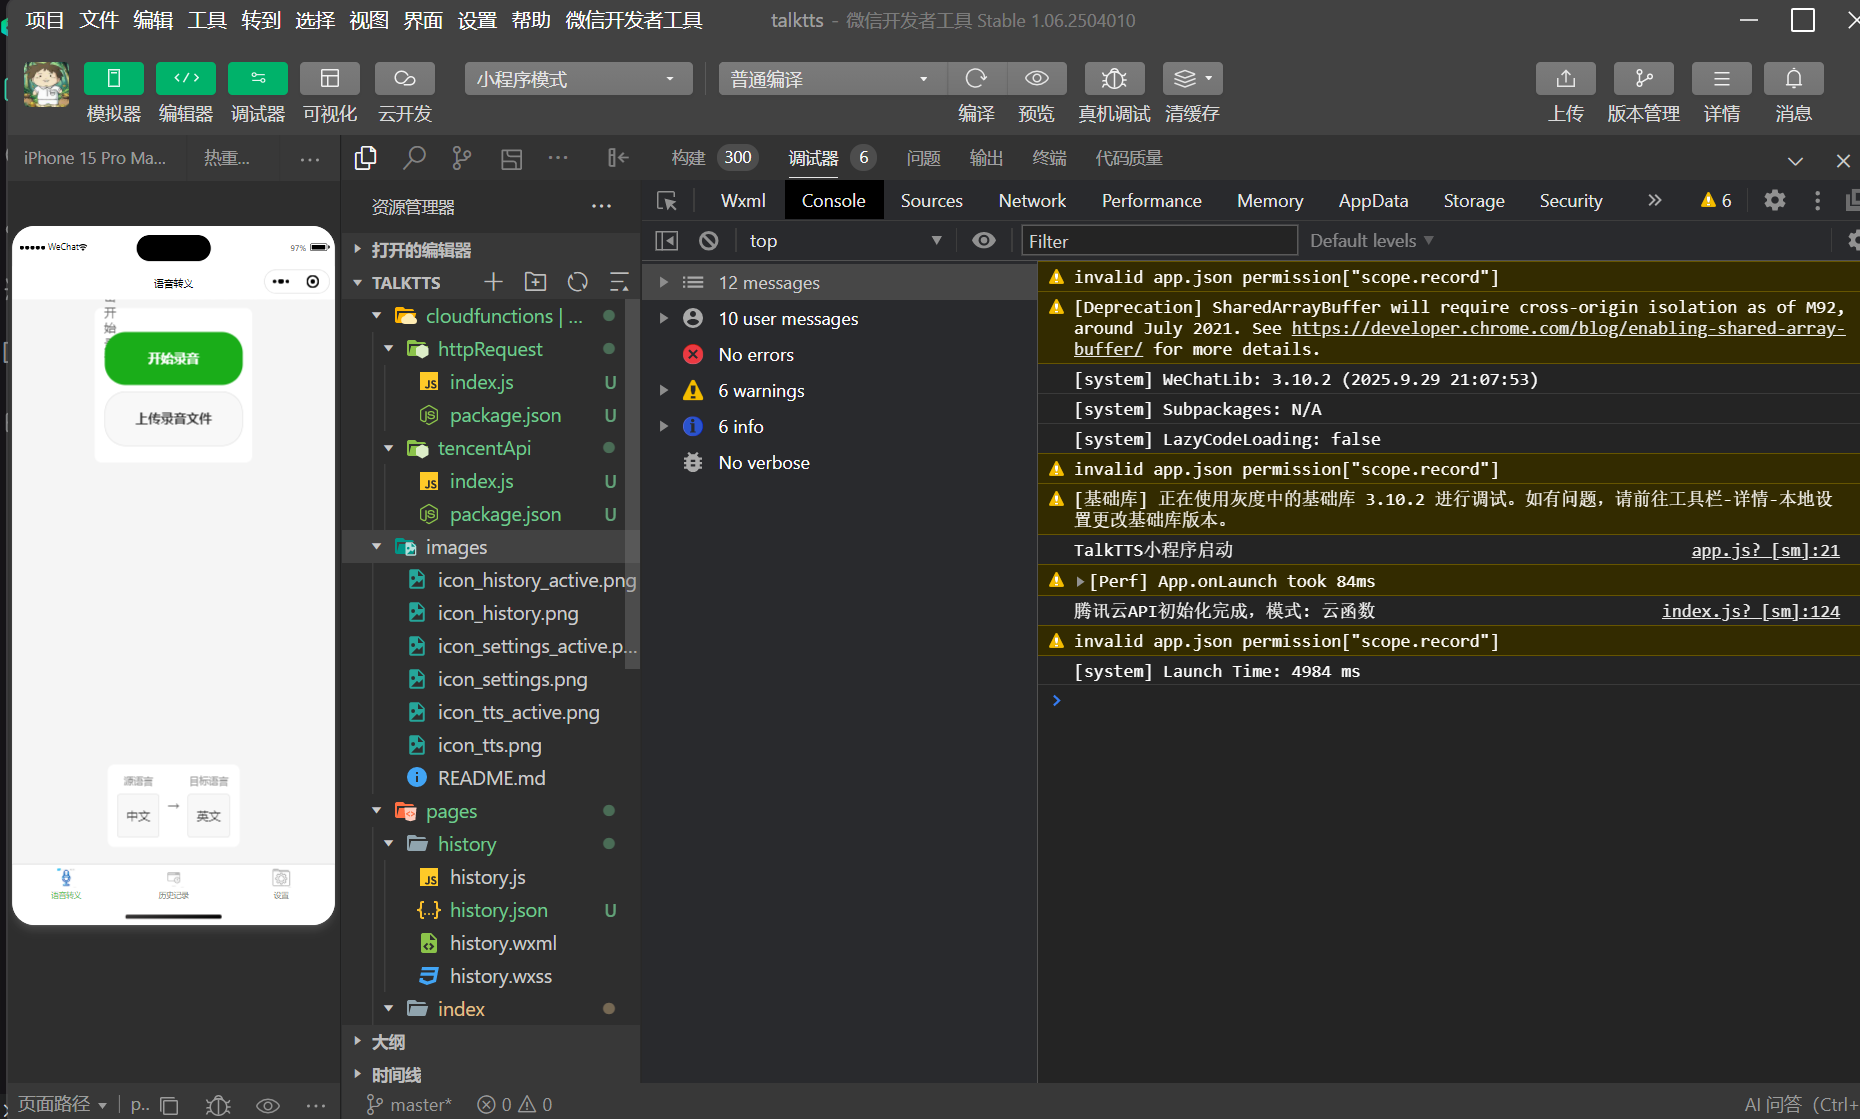
Task: Open the Default levels dropdown
Action: [x=1372, y=241]
